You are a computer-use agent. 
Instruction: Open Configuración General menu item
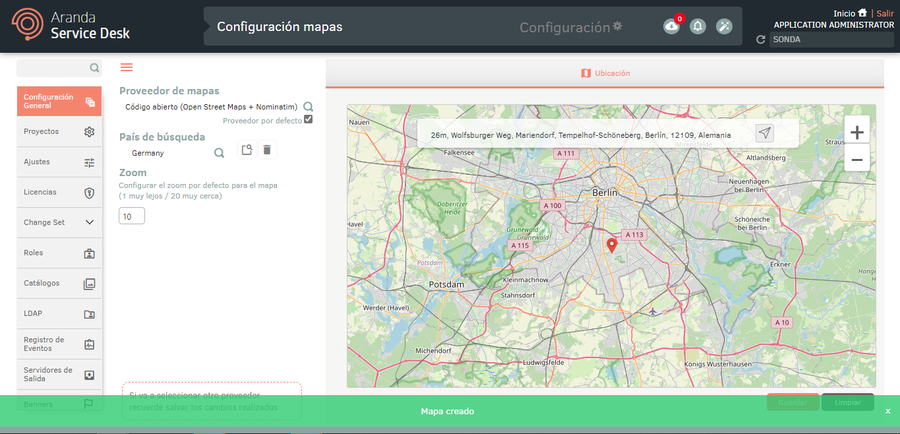[x=59, y=102]
